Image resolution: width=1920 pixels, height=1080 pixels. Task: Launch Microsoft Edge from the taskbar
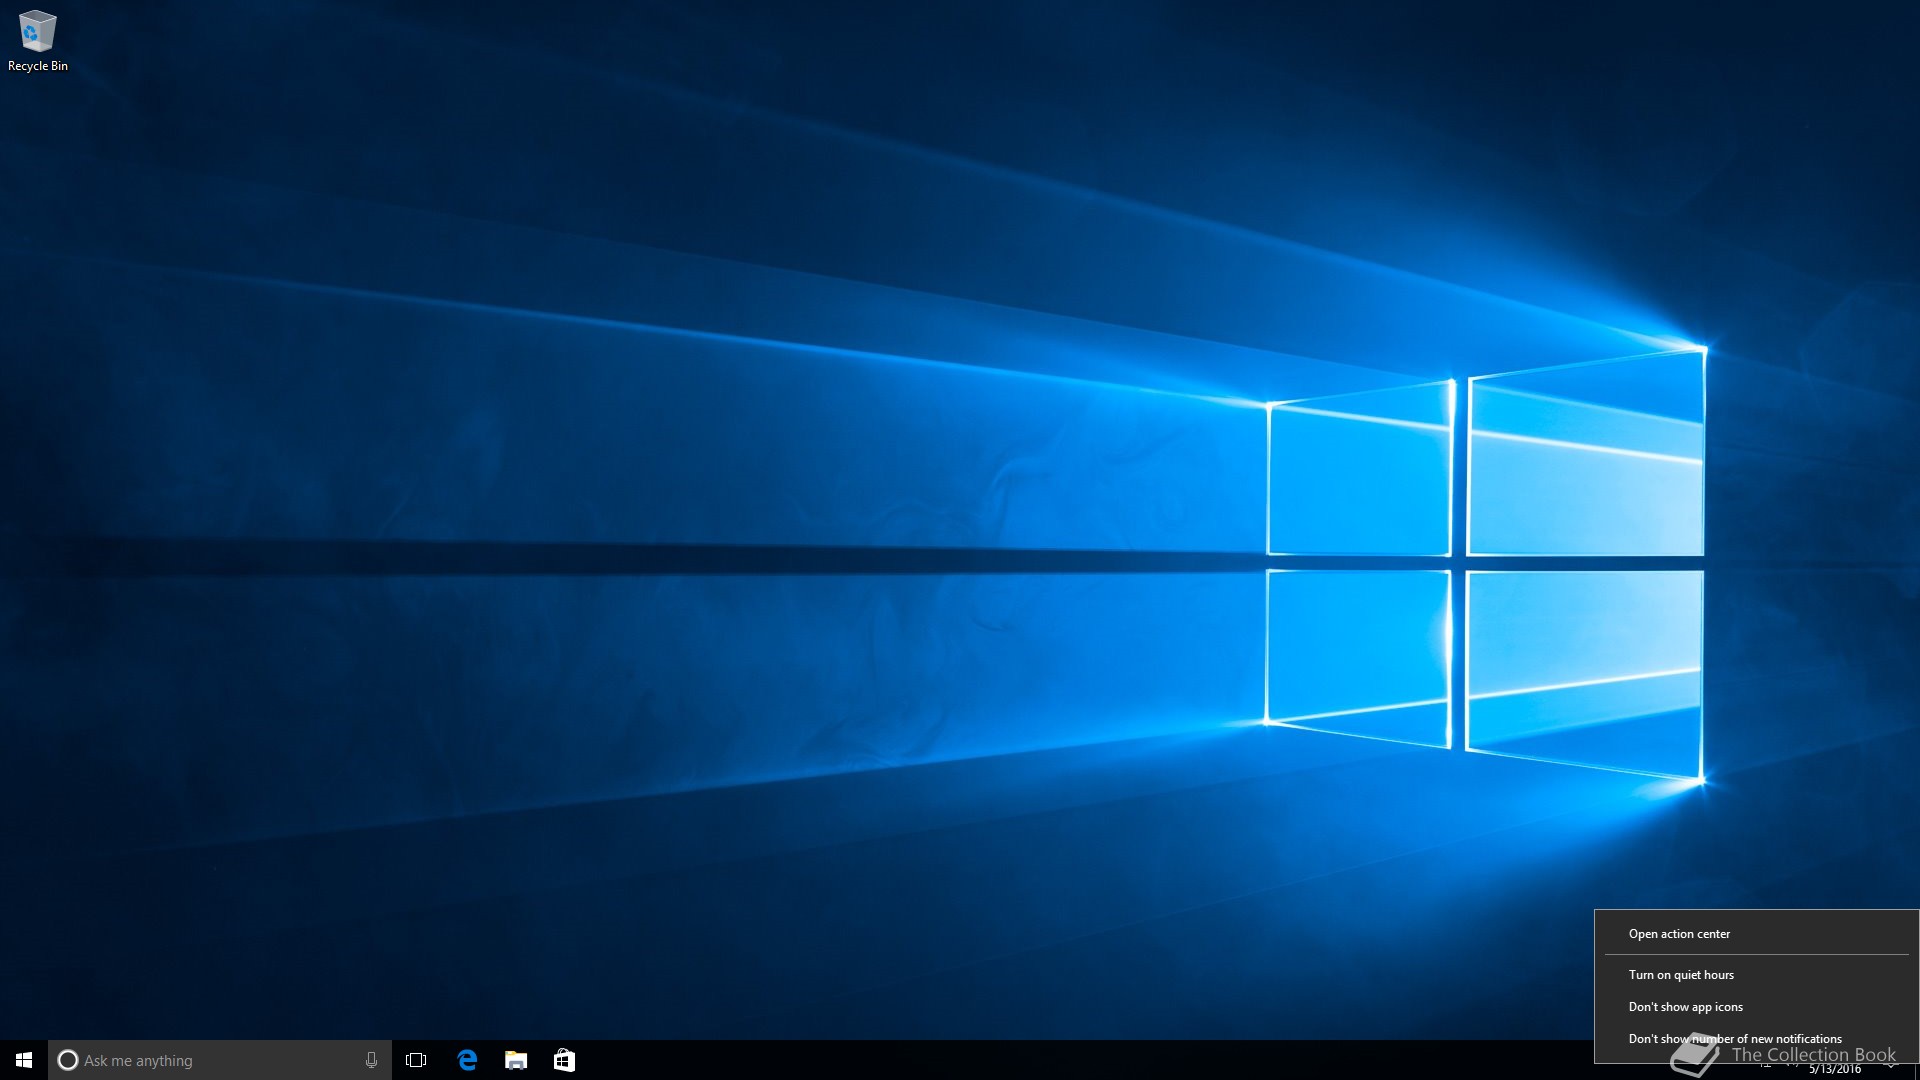(x=467, y=1060)
